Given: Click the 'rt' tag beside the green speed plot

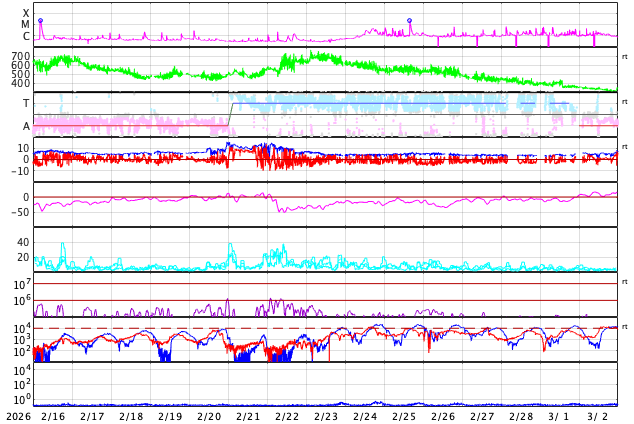Looking at the screenshot, I should click(x=625, y=57).
